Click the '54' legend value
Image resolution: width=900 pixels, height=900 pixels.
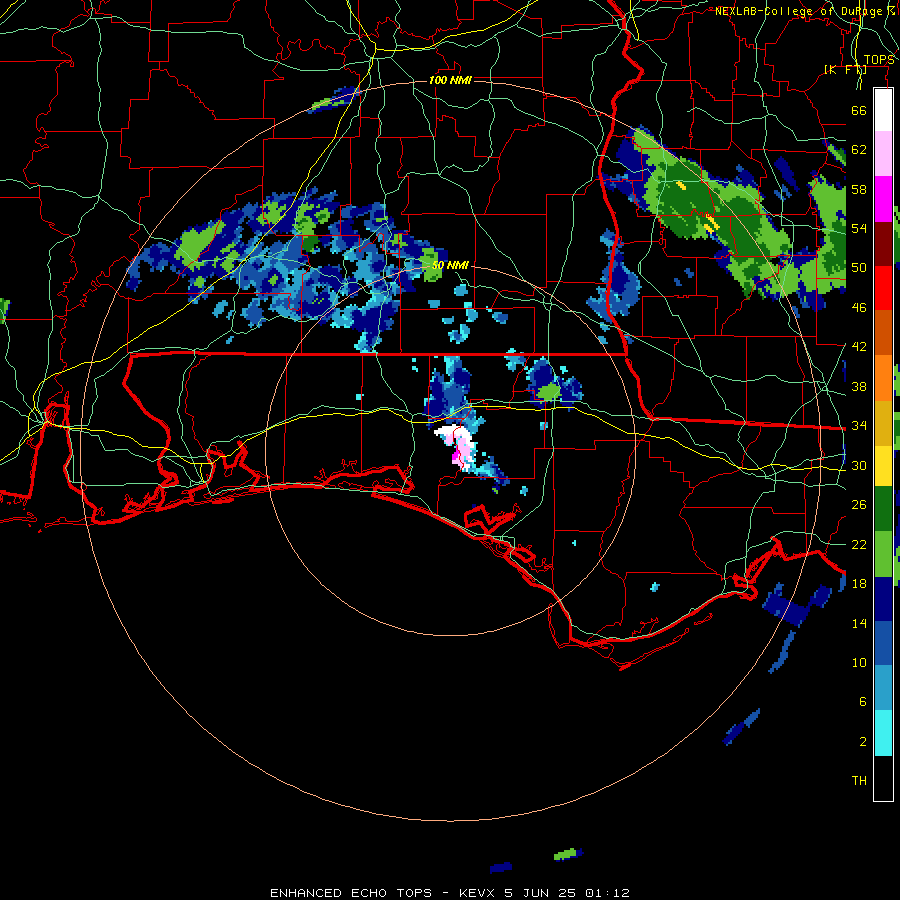859,228
